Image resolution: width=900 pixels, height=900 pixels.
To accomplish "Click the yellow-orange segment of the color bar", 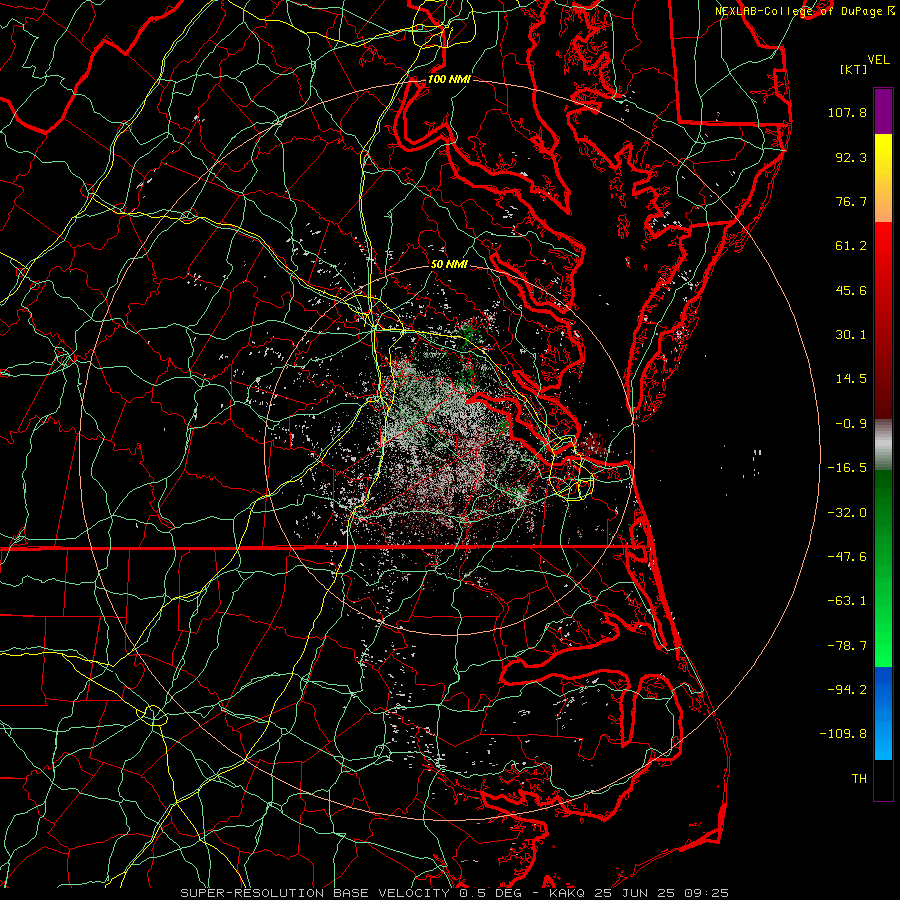I will (883, 178).
